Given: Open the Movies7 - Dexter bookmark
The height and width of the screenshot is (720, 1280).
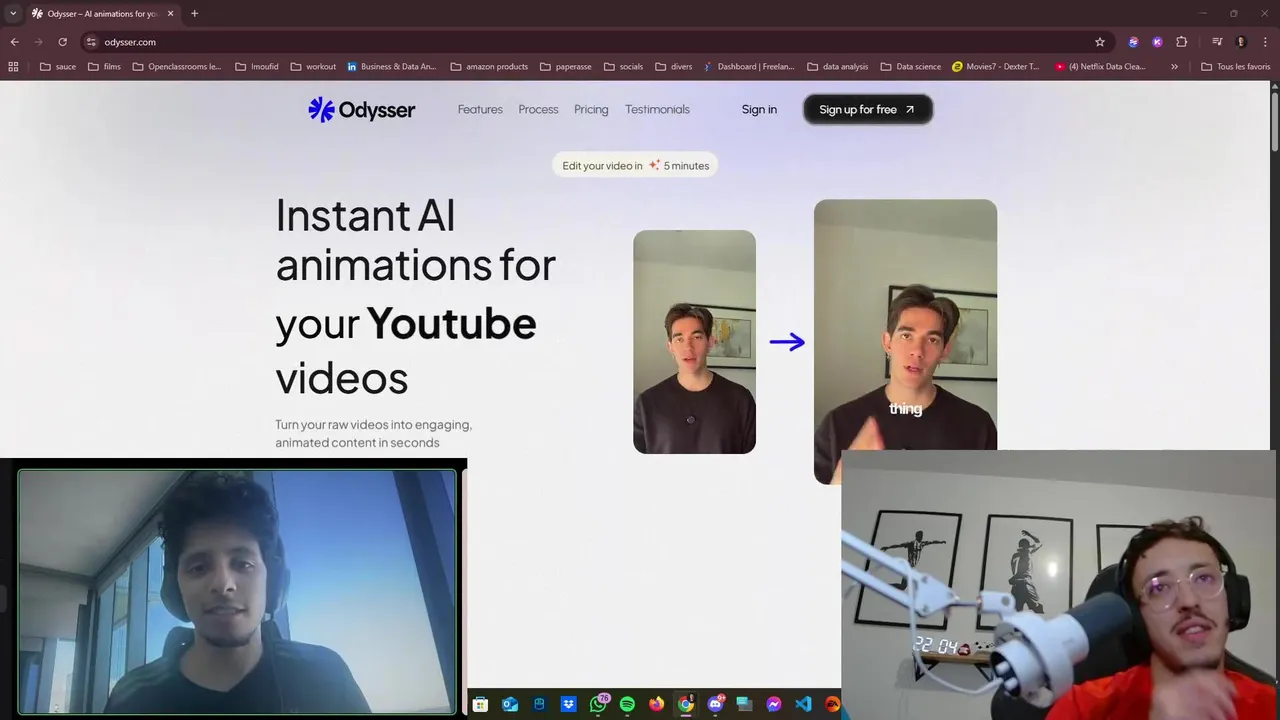Looking at the screenshot, I should coord(996,67).
